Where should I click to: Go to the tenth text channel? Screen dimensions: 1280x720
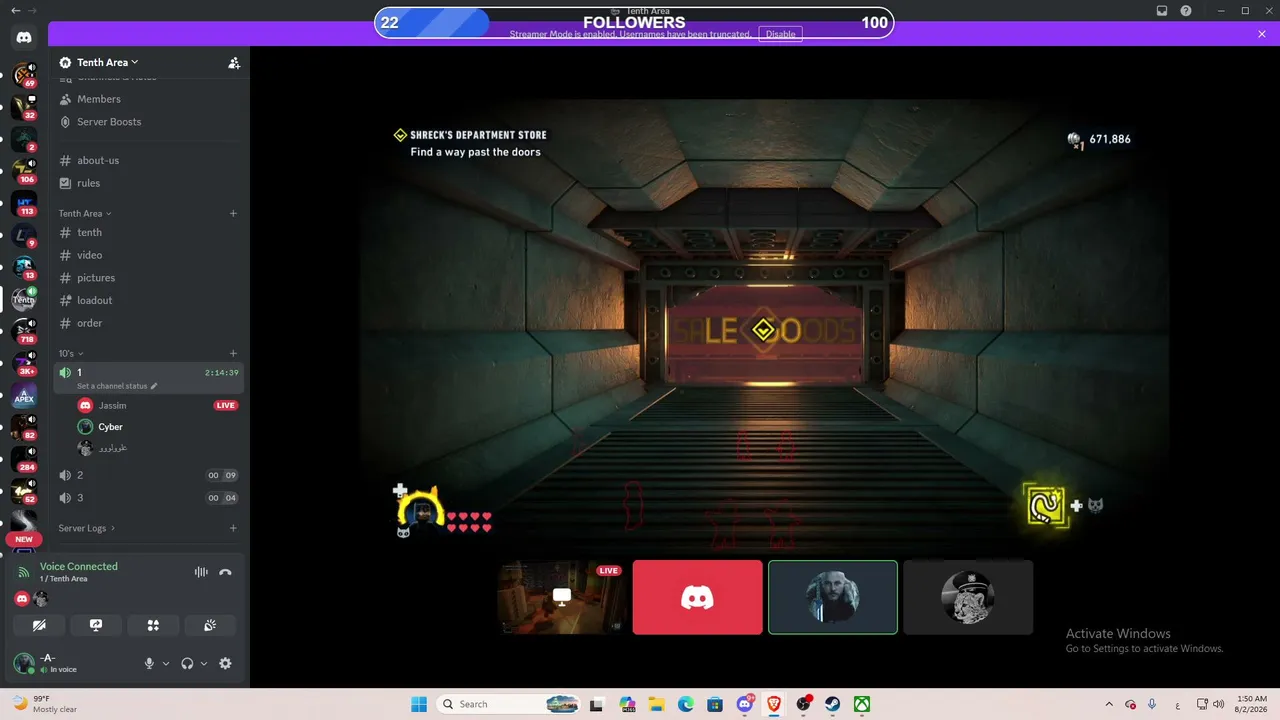pos(148,232)
